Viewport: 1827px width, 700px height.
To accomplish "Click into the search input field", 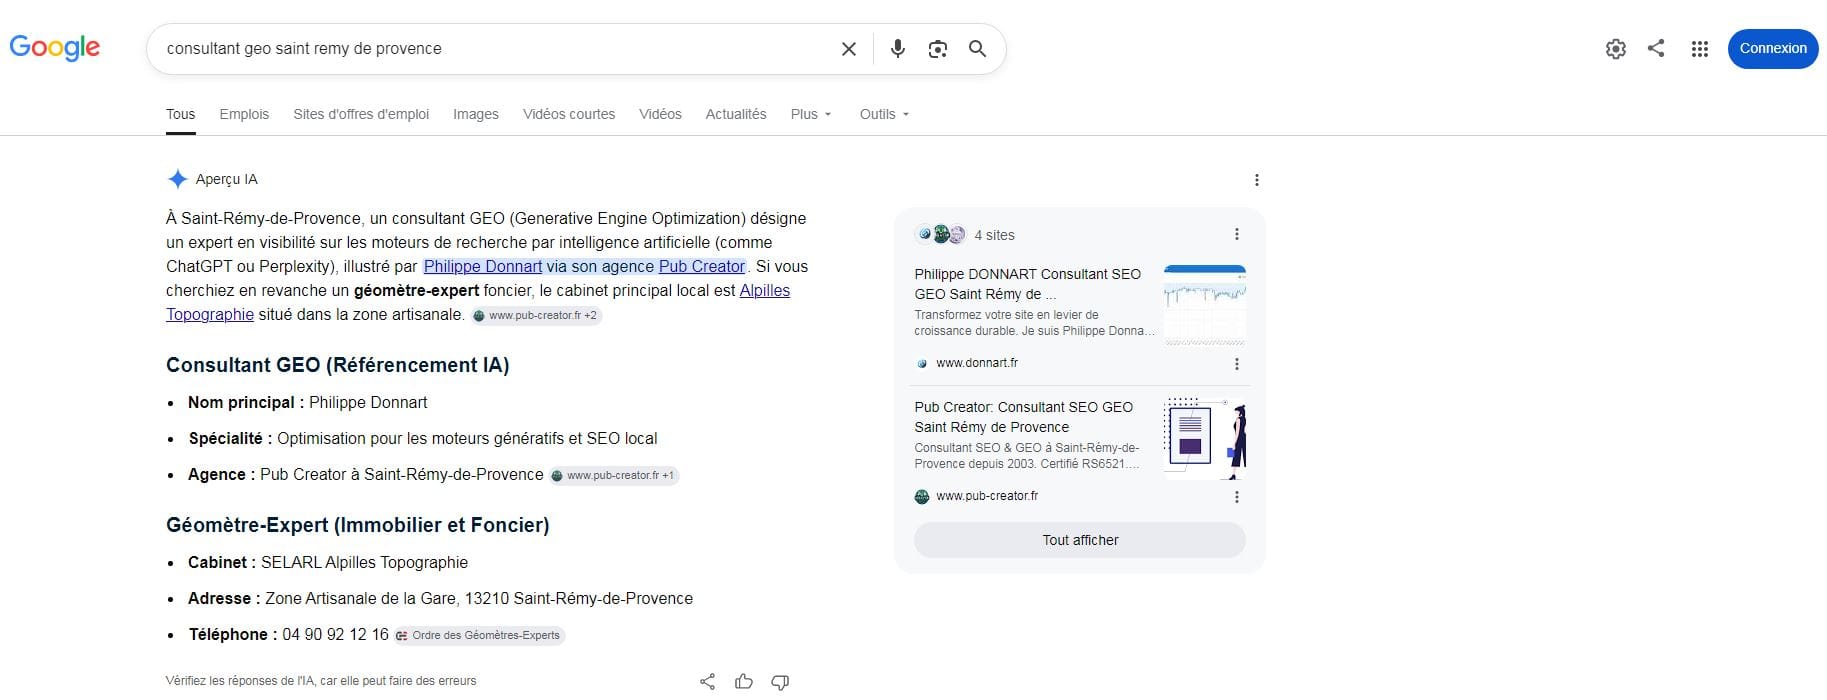I will tap(495, 49).
